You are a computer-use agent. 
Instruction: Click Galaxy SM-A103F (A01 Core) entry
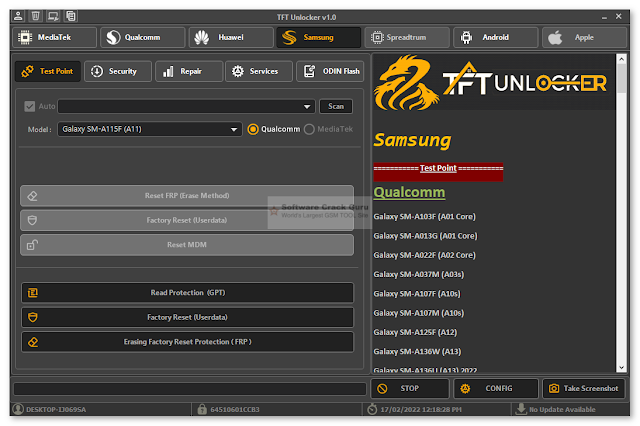click(424, 217)
